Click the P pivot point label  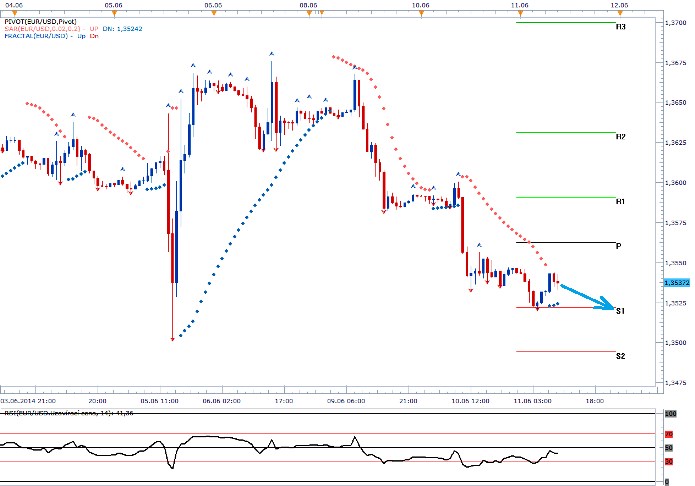[x=619, y=246]
